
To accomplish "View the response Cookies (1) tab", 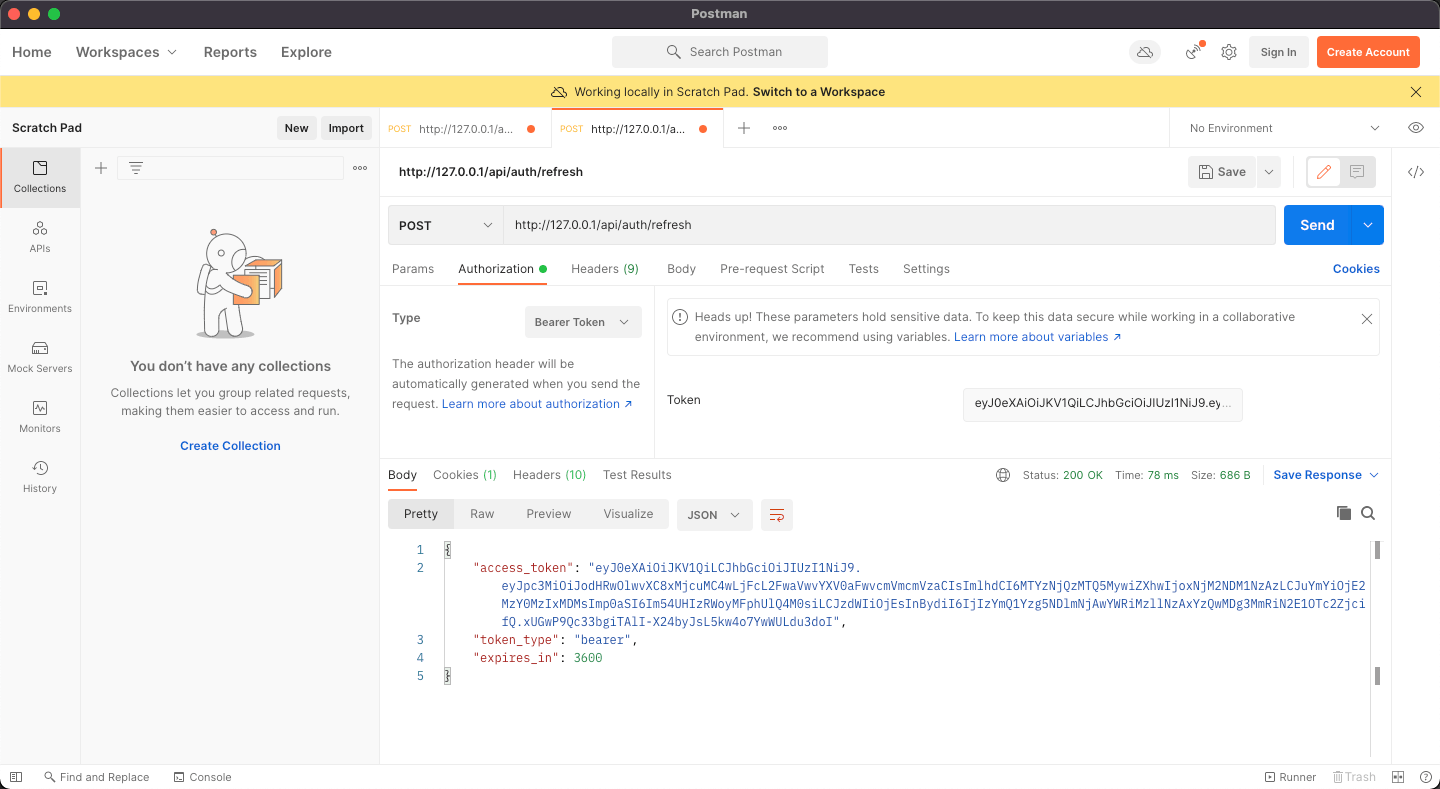I will (x=465, y=475).
